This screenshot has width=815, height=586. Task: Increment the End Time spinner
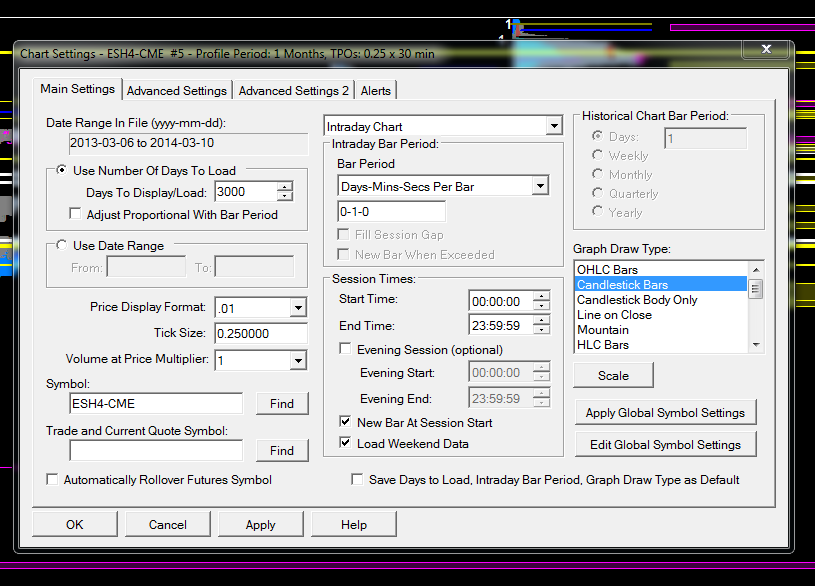point(542,320)
